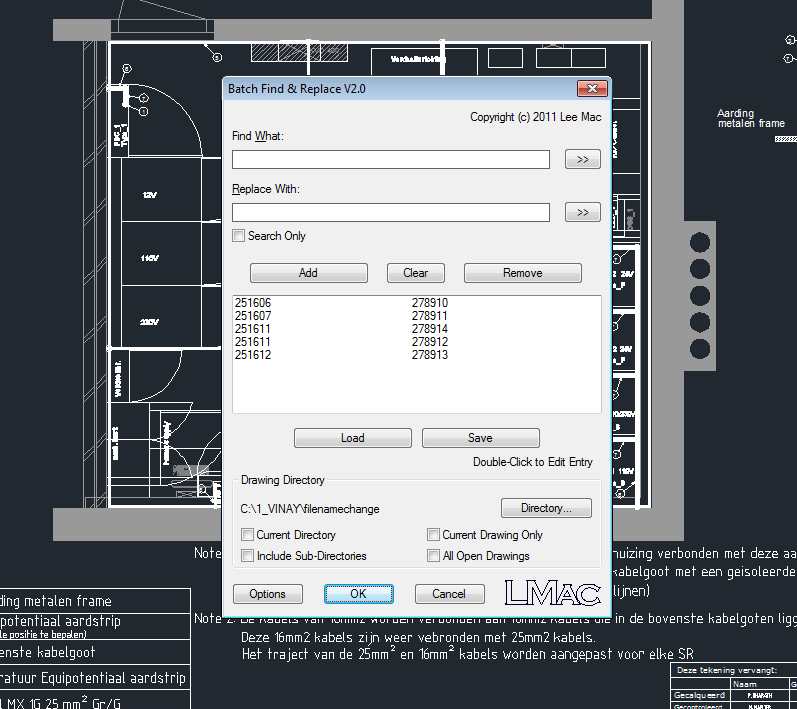Image resolution: width=797 pixels, height=709 pixels.
Task: Open the Directory... browse button
Action: tap(546, 508)
